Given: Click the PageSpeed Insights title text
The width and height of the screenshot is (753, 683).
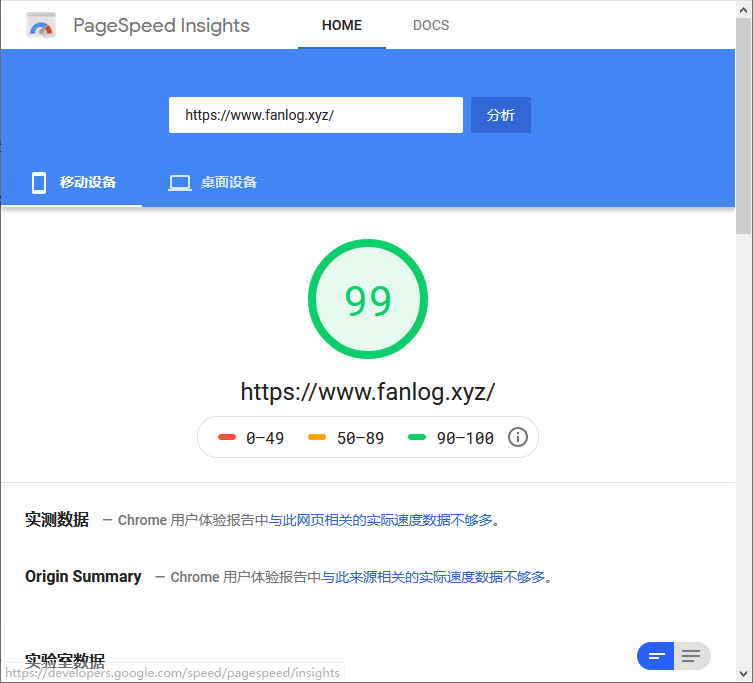Looking at the screenshot, I should (x=161, y=25).
